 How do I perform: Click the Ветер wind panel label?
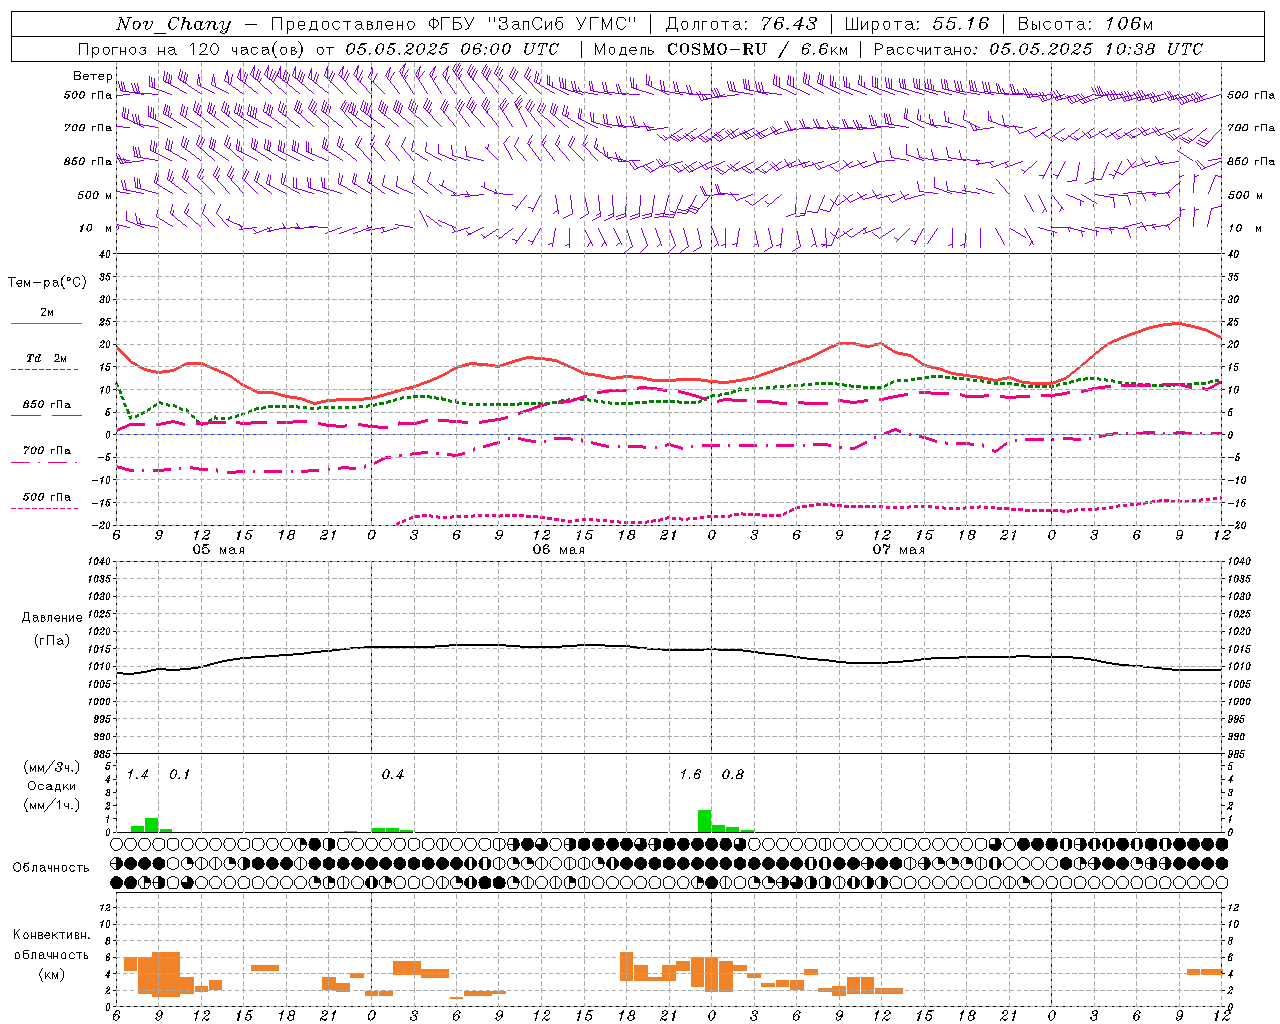[x=92, y=76]
